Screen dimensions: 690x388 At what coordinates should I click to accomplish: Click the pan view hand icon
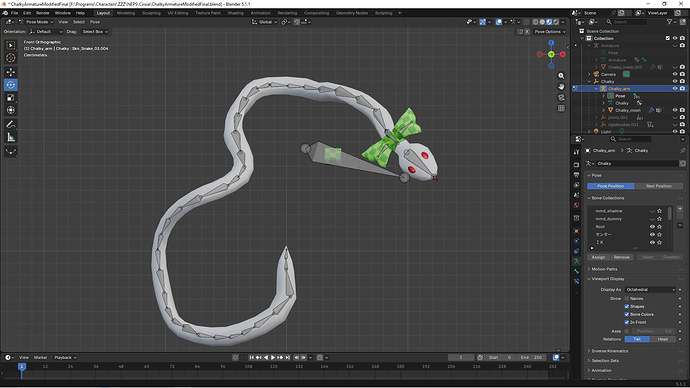(561, 86)
